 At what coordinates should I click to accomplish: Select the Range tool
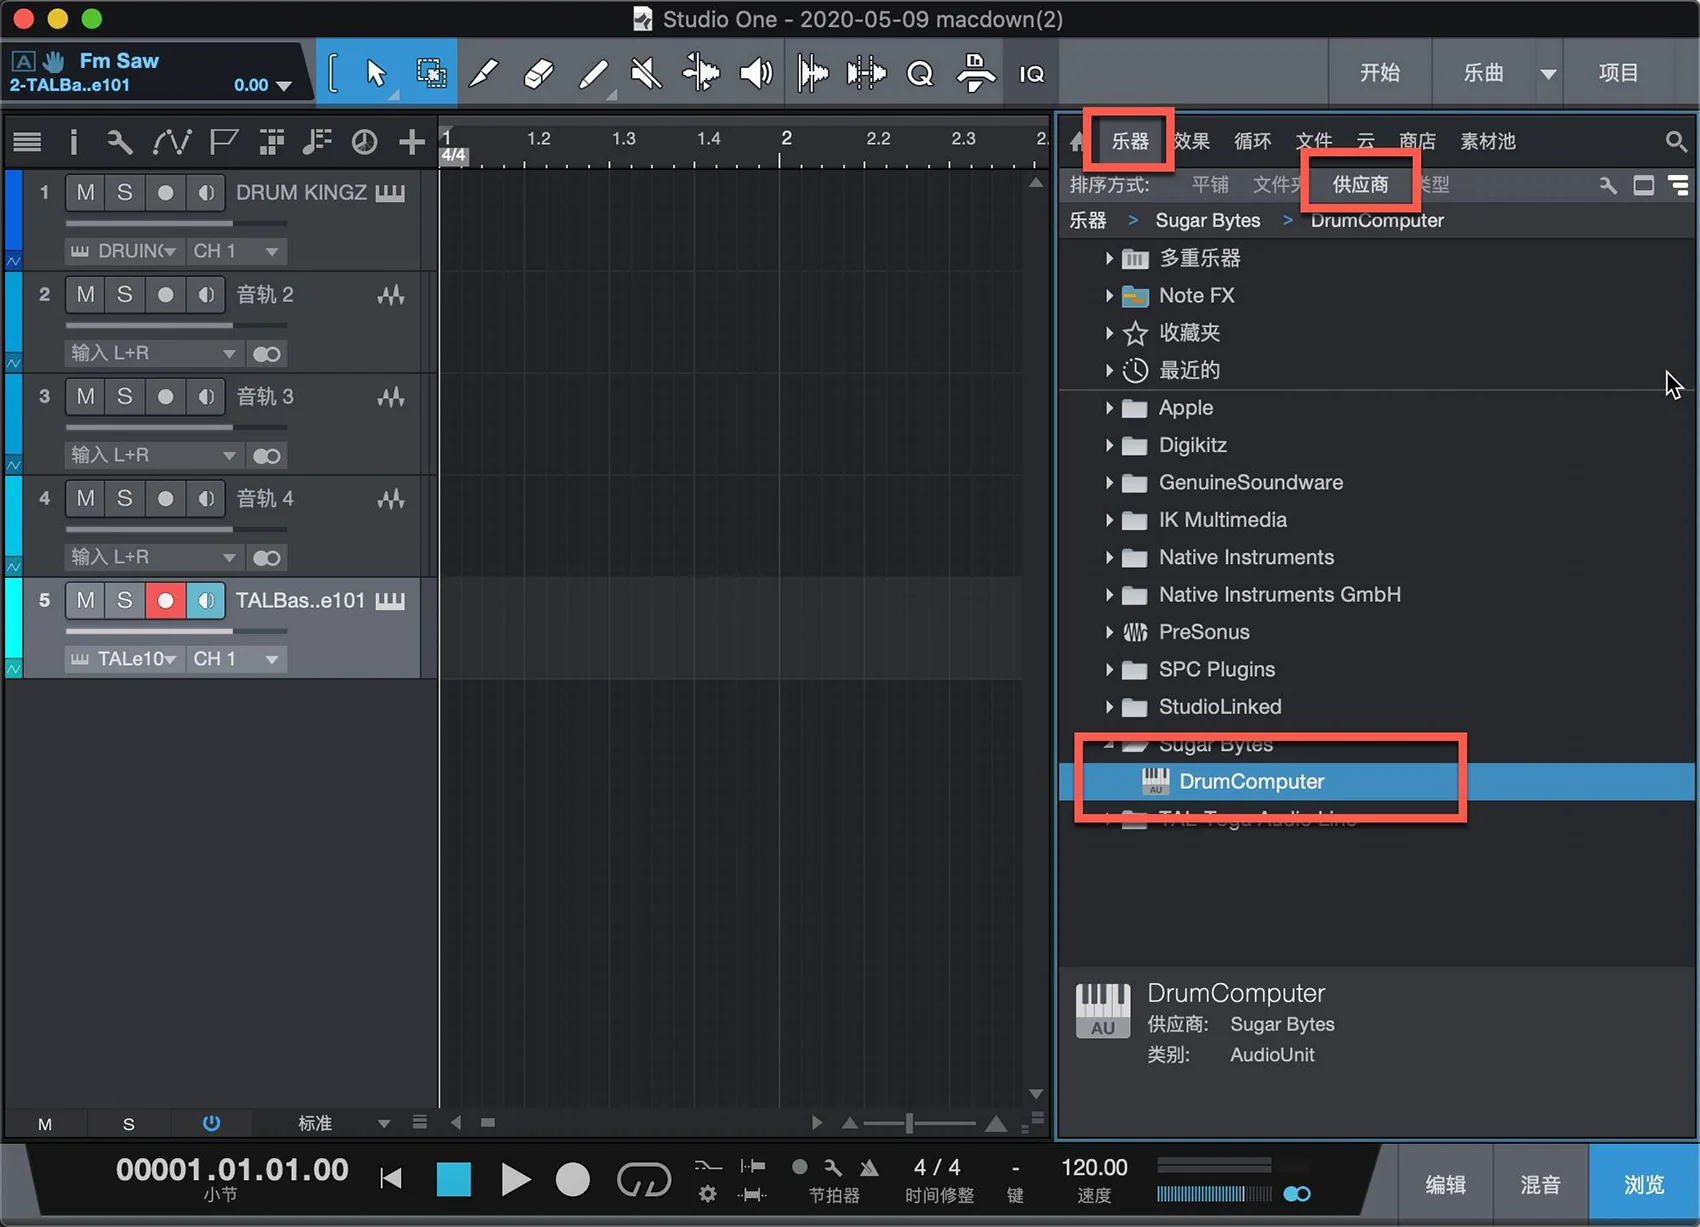(431, 73)
